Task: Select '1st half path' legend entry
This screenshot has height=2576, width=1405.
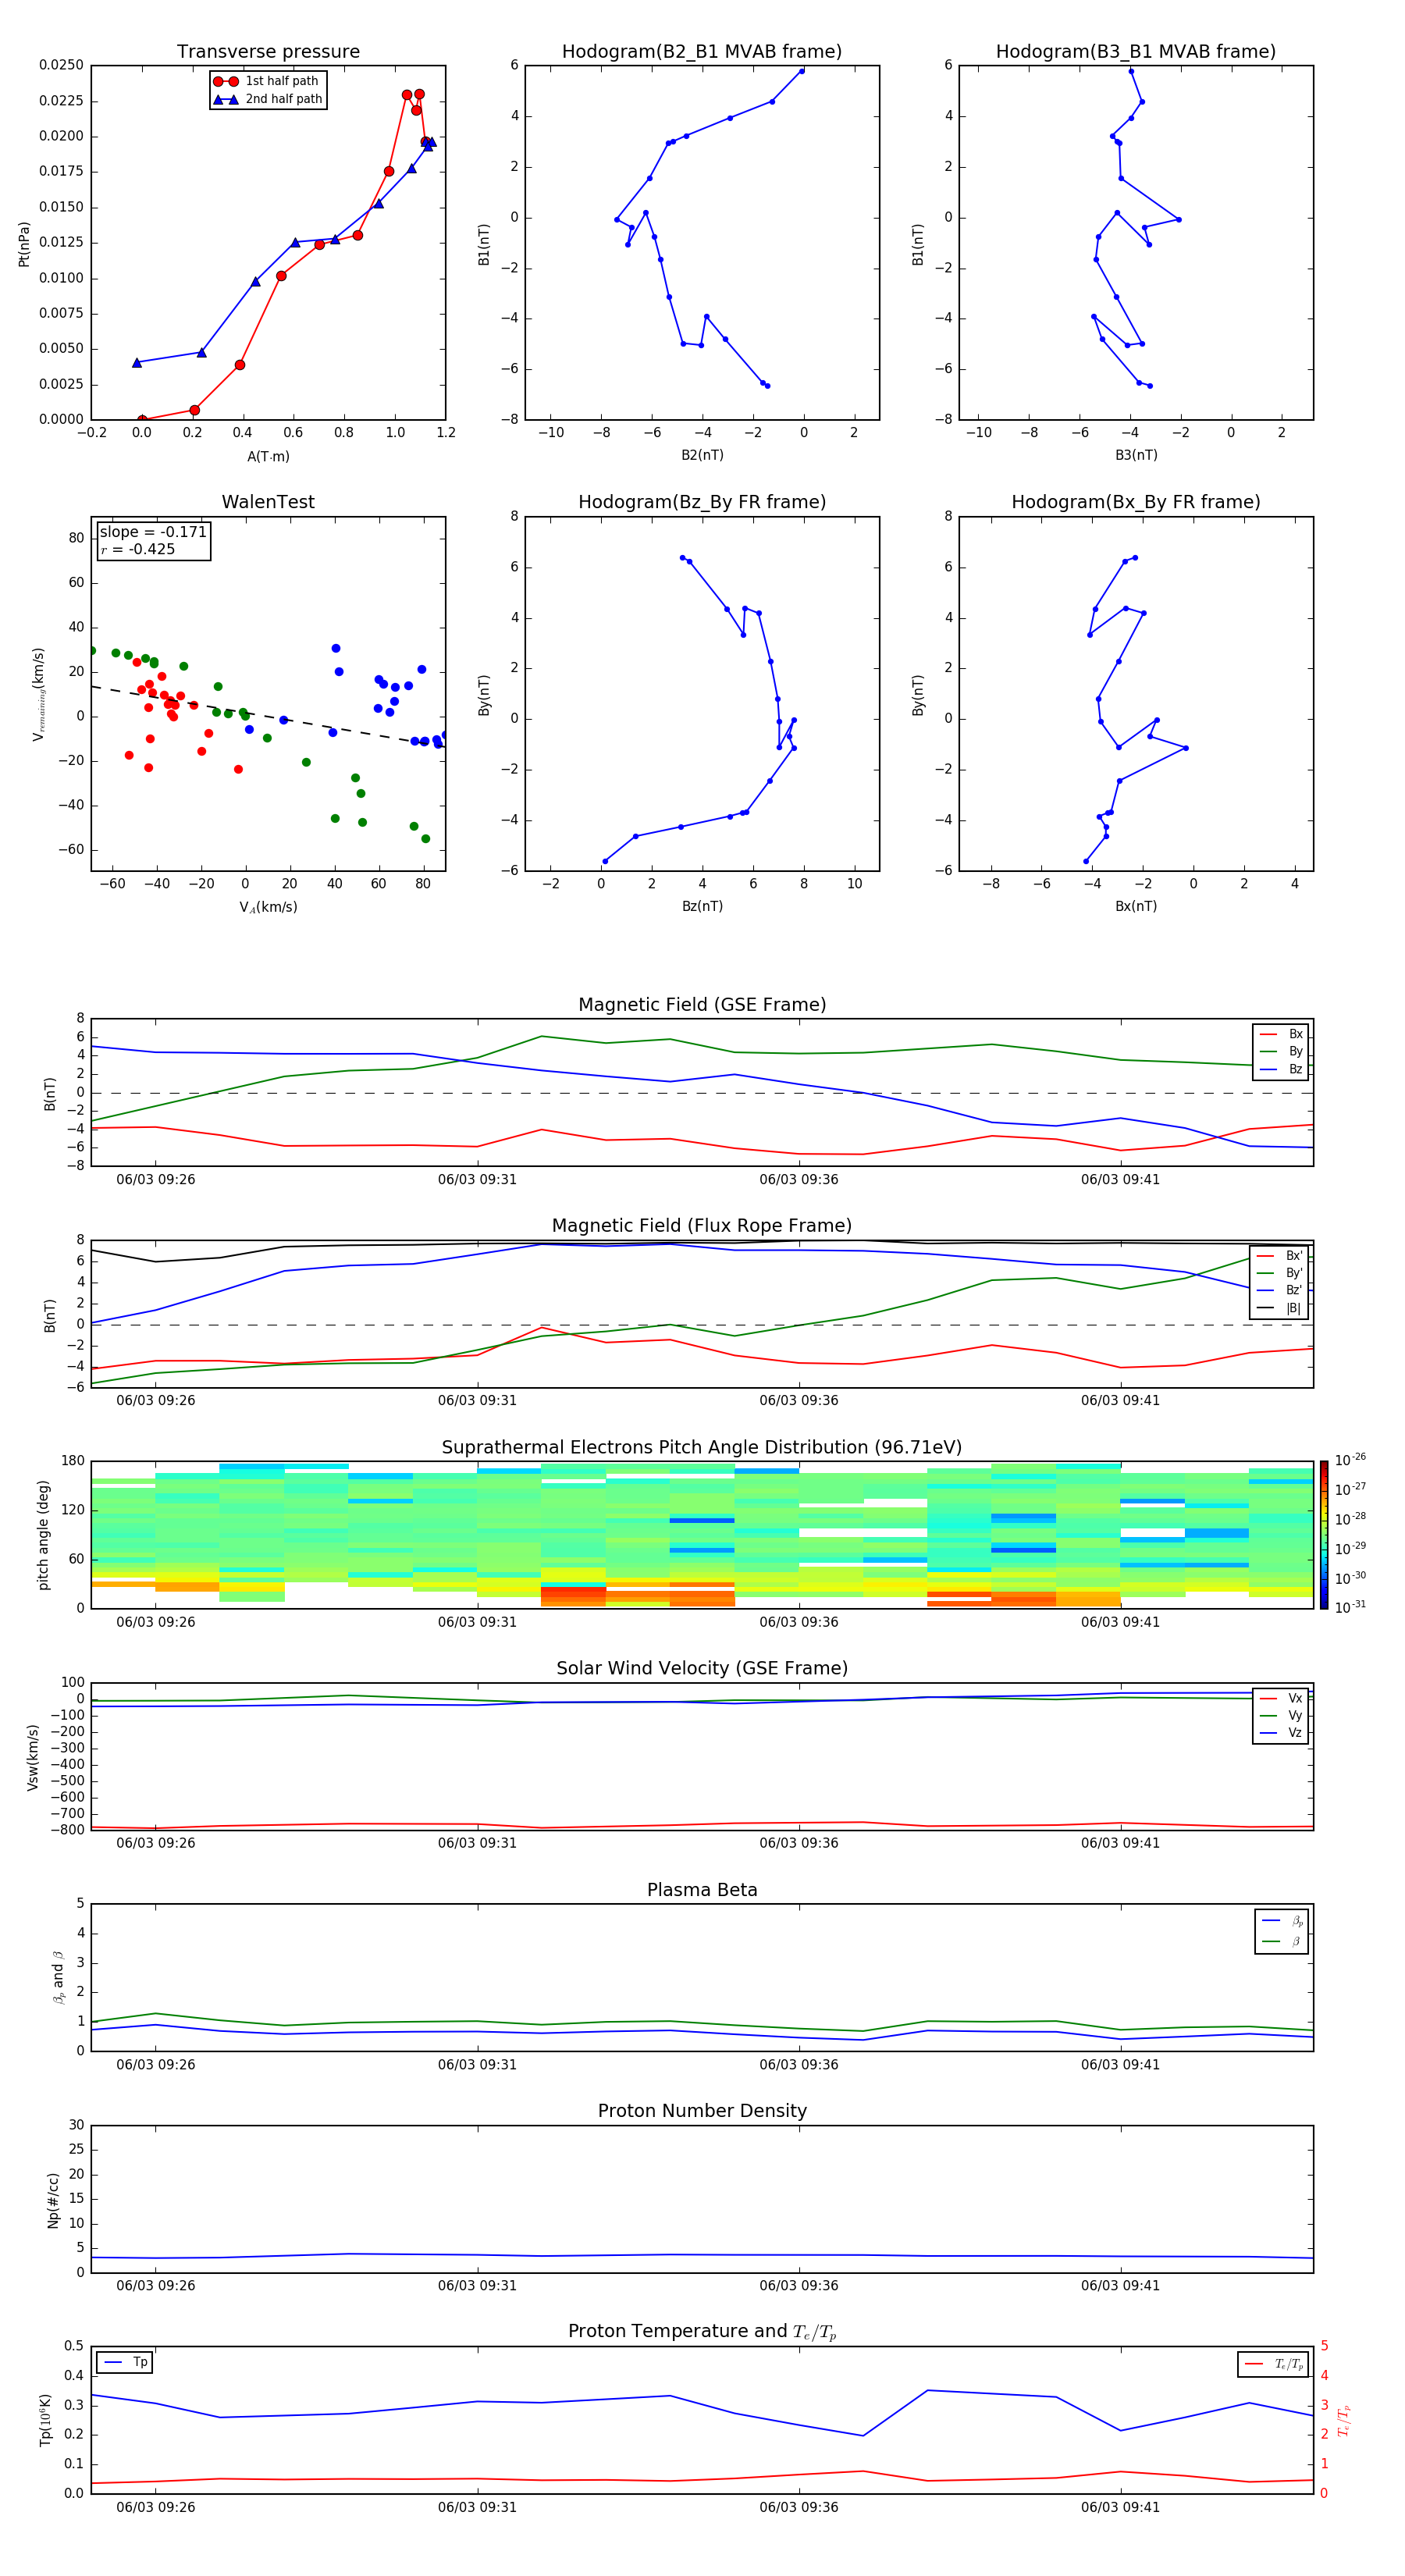Action: pyautogui.click(x=268, y=81)
